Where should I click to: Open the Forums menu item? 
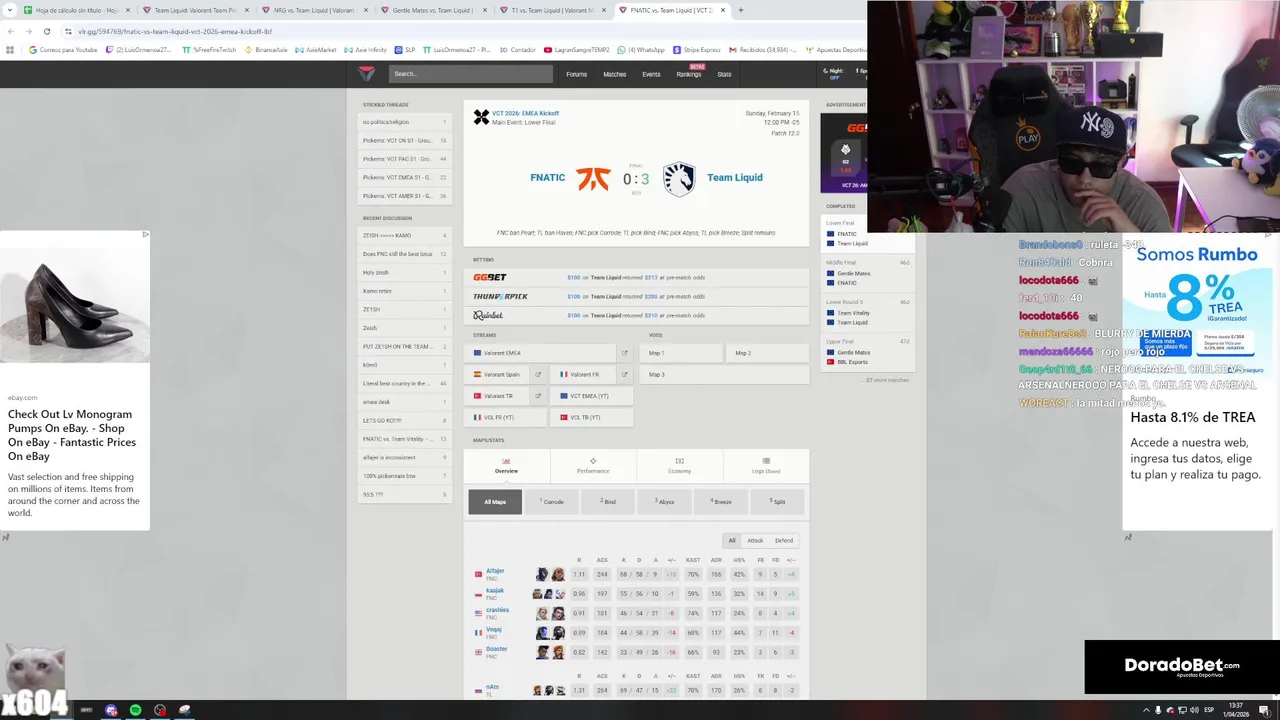click(577, 74)
